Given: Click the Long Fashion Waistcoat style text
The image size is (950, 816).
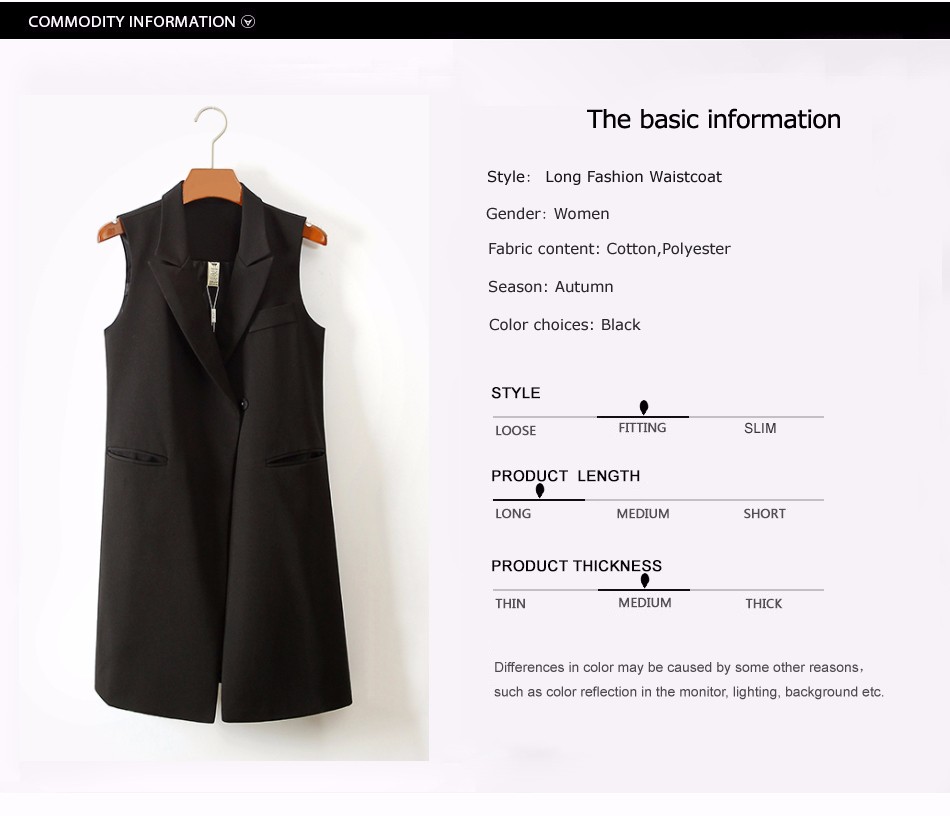Looking at the screenshot, I should point(633,177).
